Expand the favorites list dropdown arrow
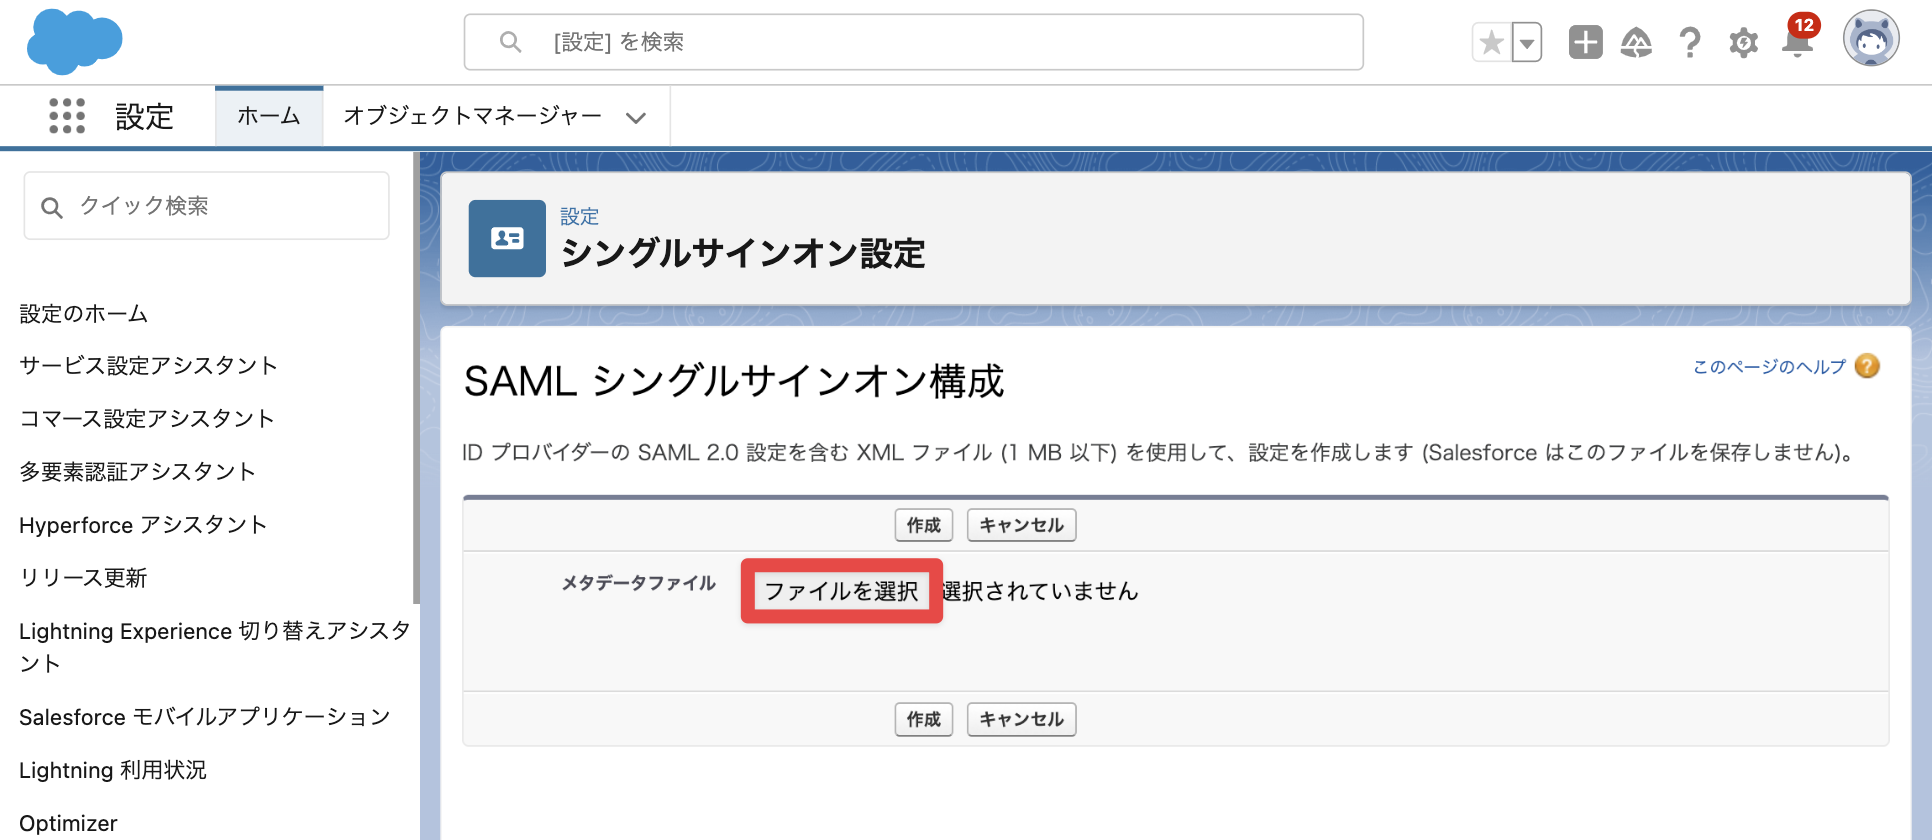The height and width of the screenshot is (840, 1932). click(x=1527, y=43)
